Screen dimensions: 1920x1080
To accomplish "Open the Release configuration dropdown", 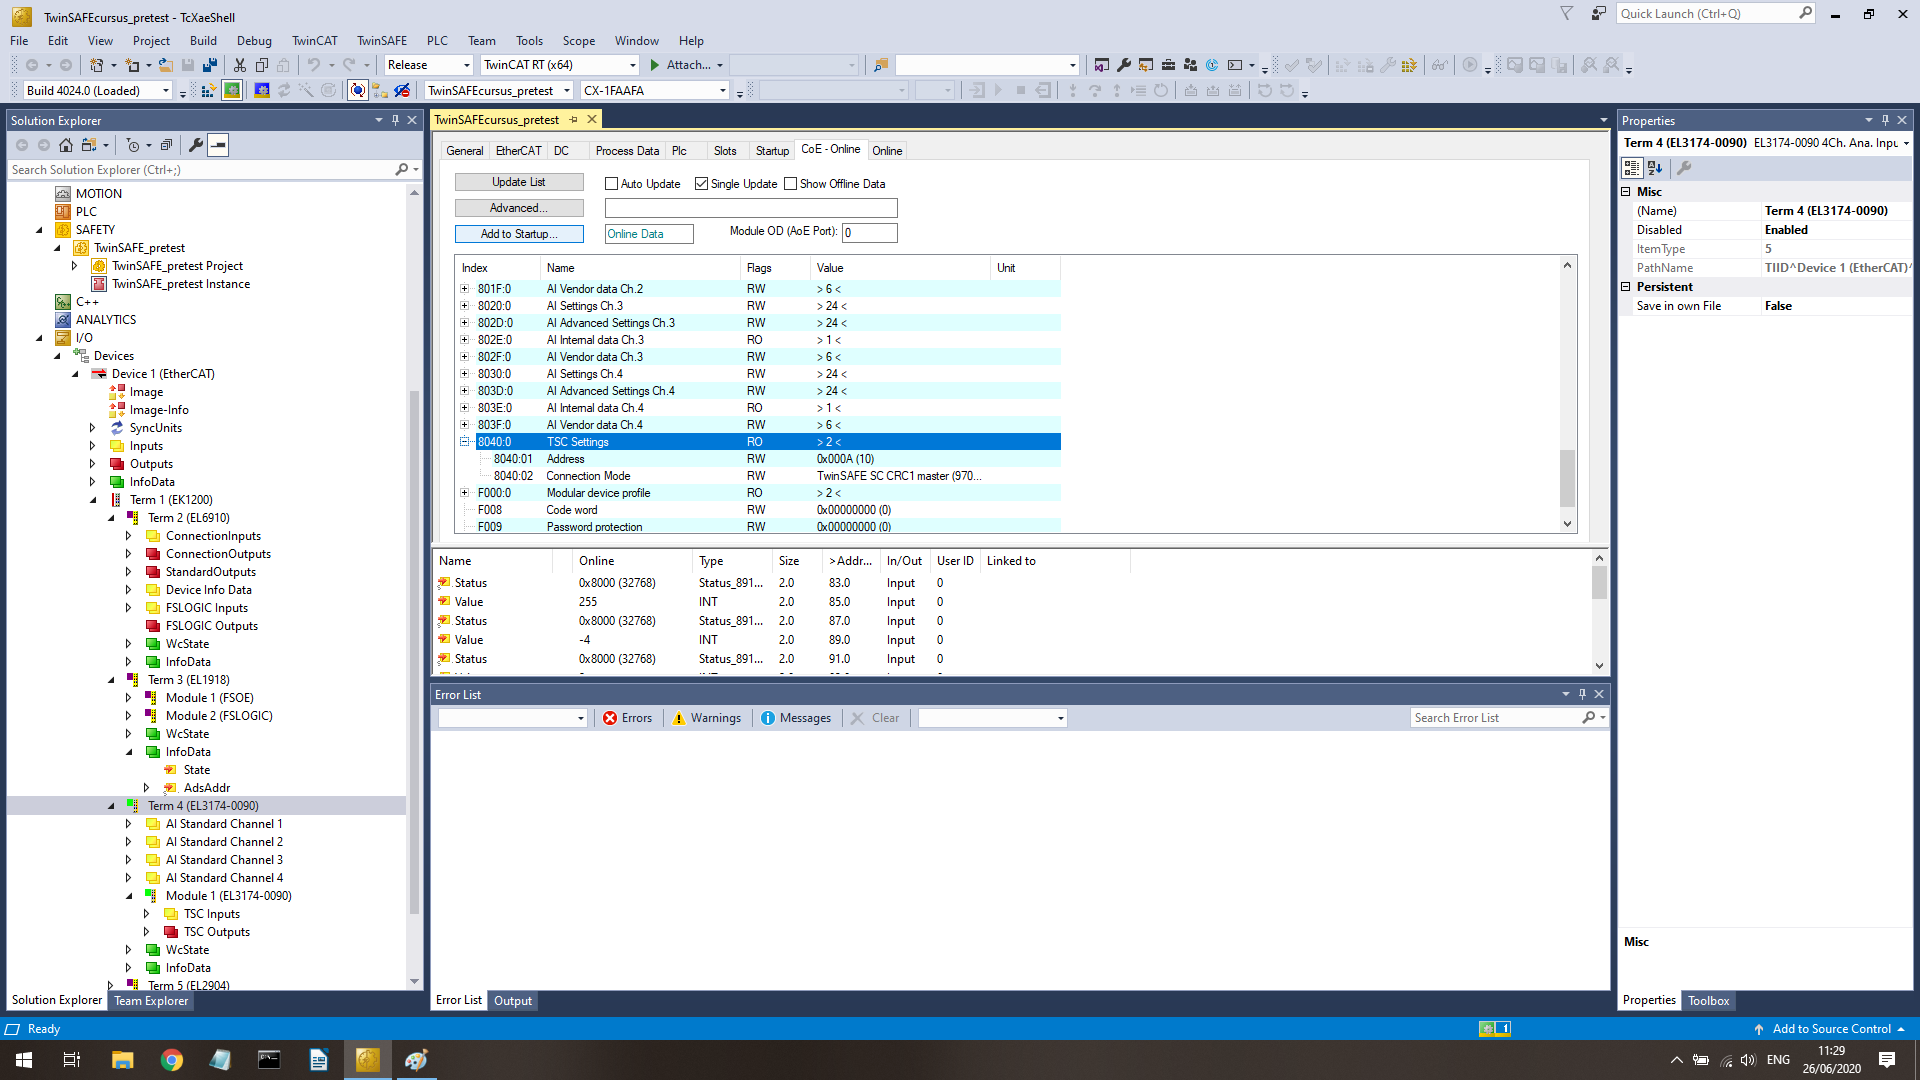I will pos(466,65).
